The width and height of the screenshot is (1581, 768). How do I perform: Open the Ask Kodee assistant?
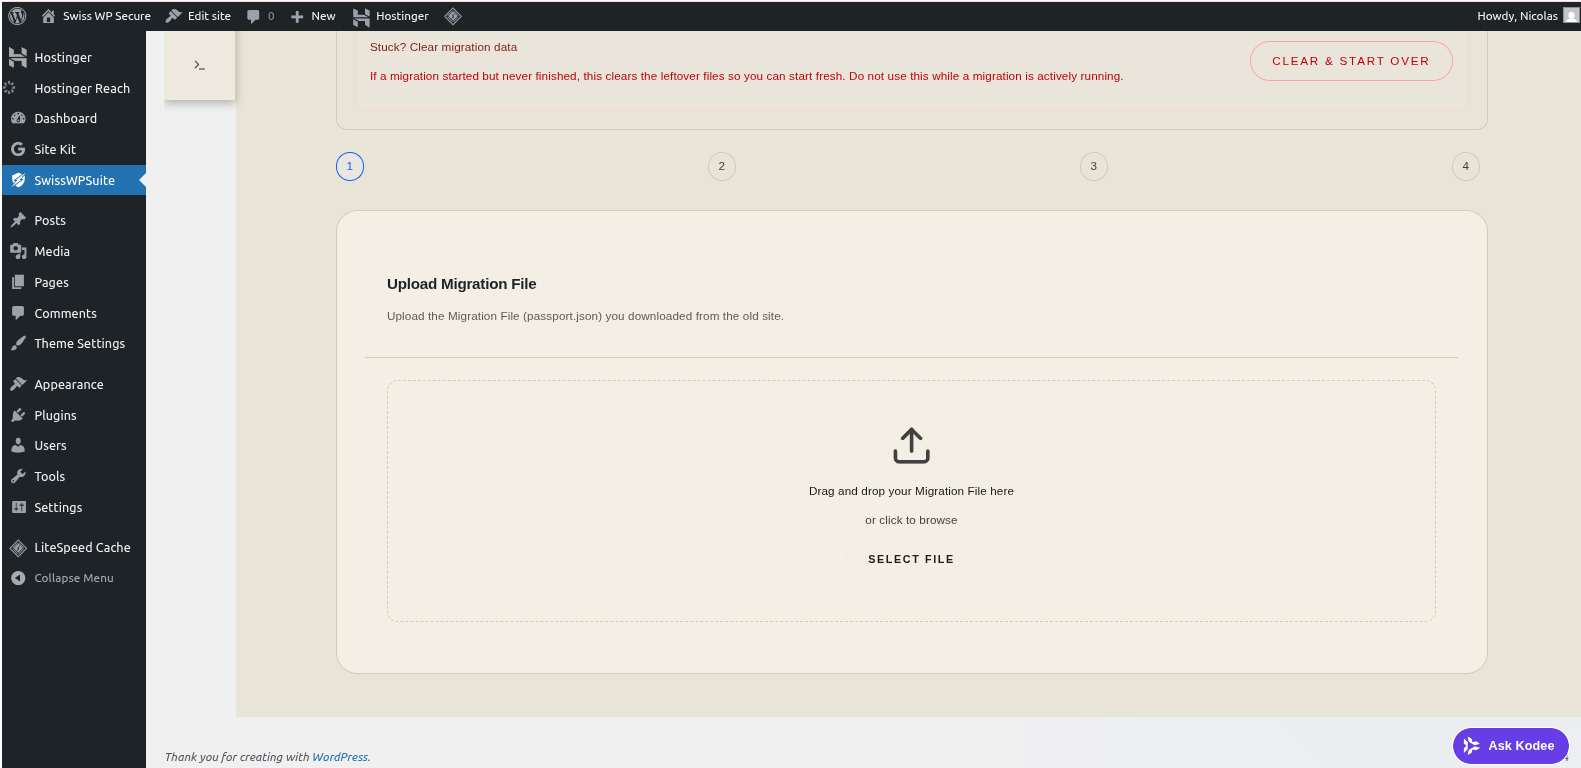pyautogui.click(x=1510, y=745)
